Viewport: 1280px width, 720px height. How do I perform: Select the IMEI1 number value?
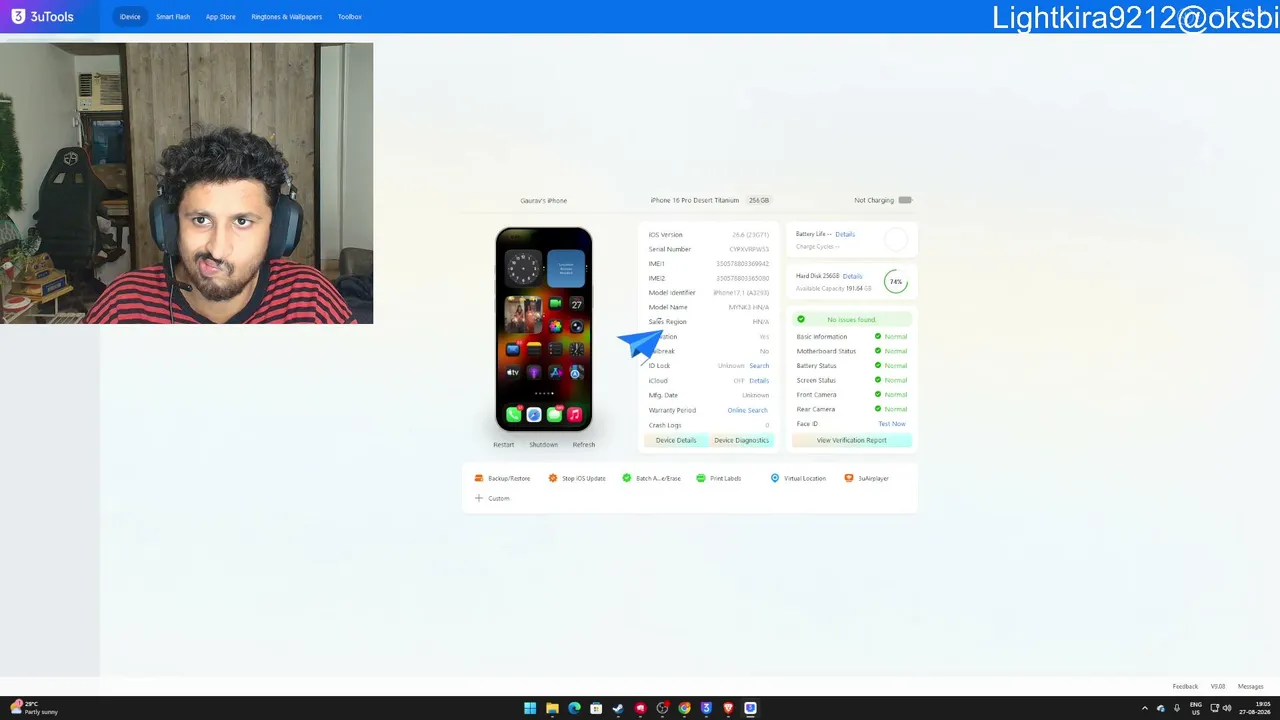click(743, 264)
